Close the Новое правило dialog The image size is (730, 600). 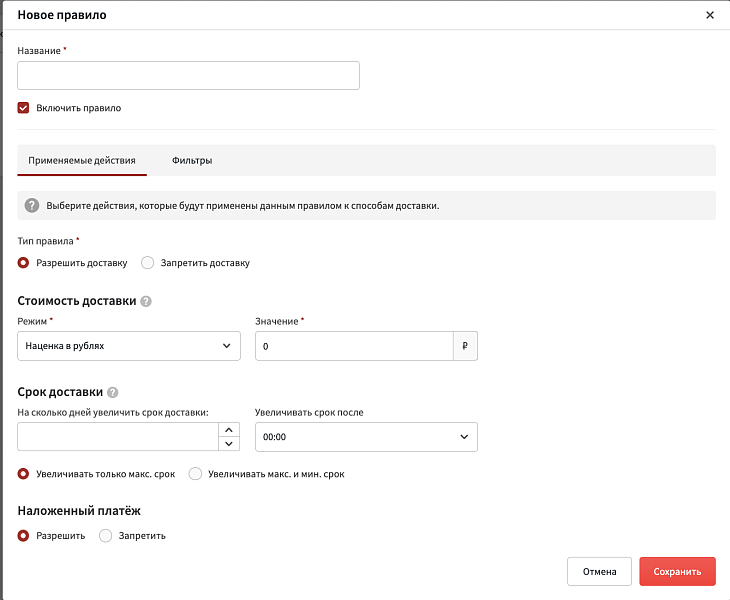tap(710, 15)
